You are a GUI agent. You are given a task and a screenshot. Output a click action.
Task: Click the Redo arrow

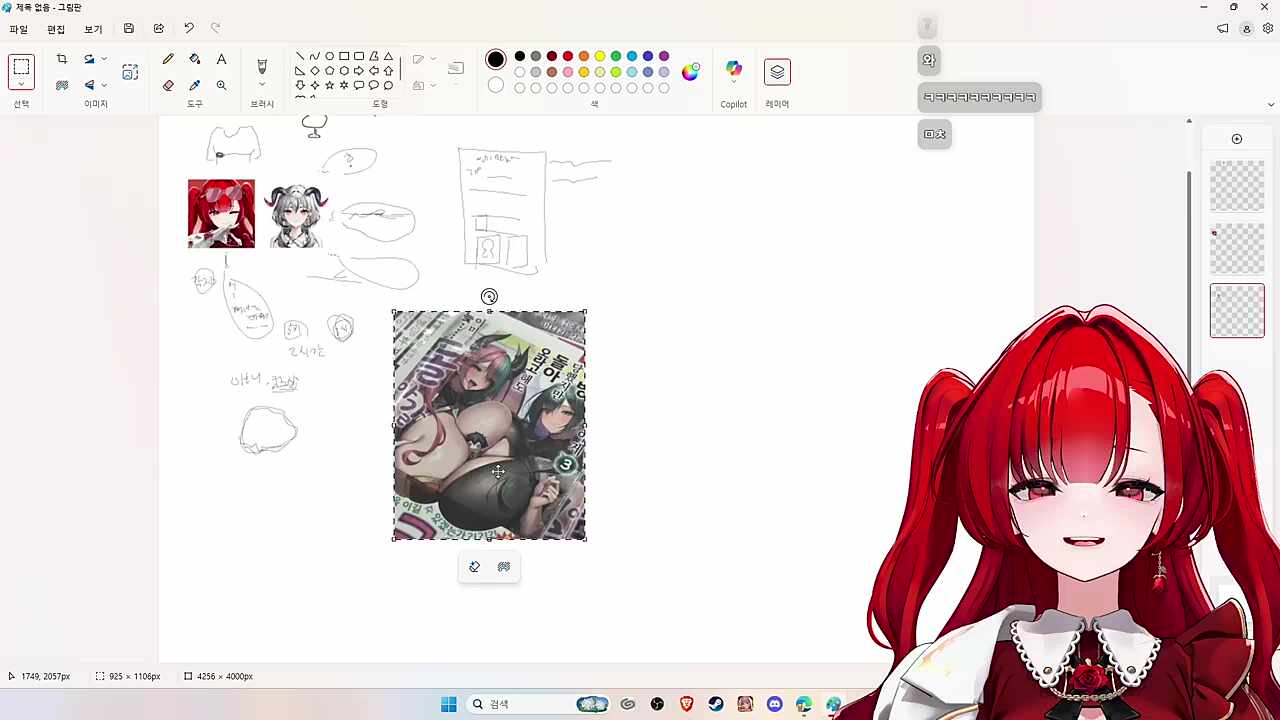[215, 29]
